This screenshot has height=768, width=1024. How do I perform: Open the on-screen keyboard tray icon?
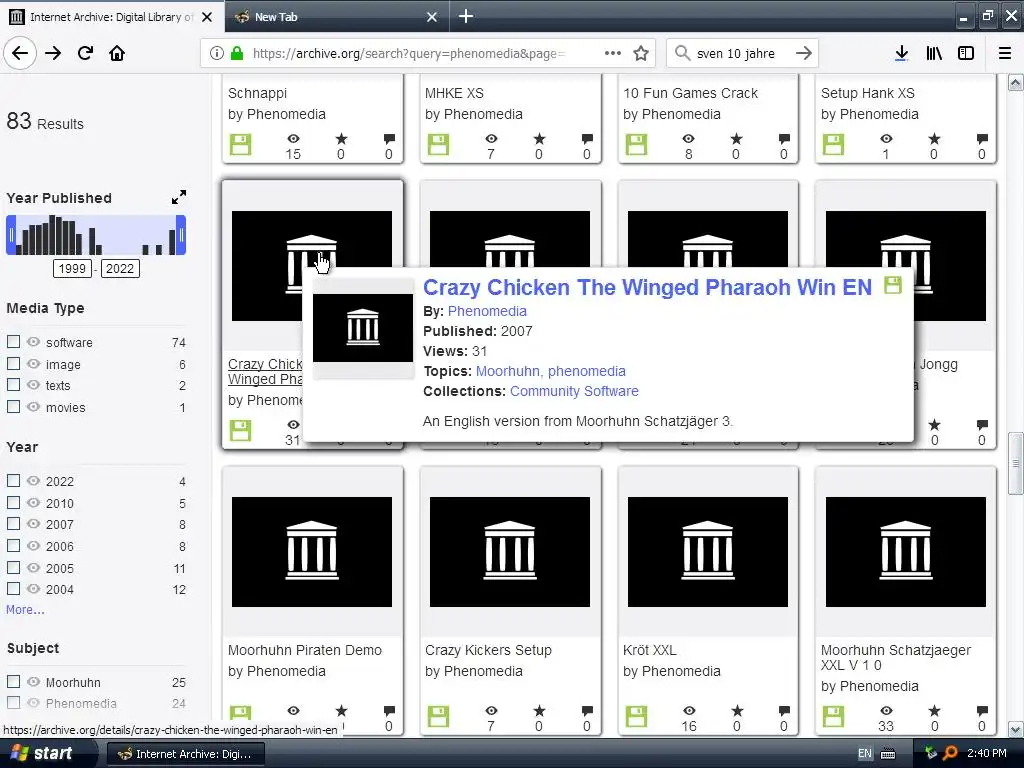888,754
